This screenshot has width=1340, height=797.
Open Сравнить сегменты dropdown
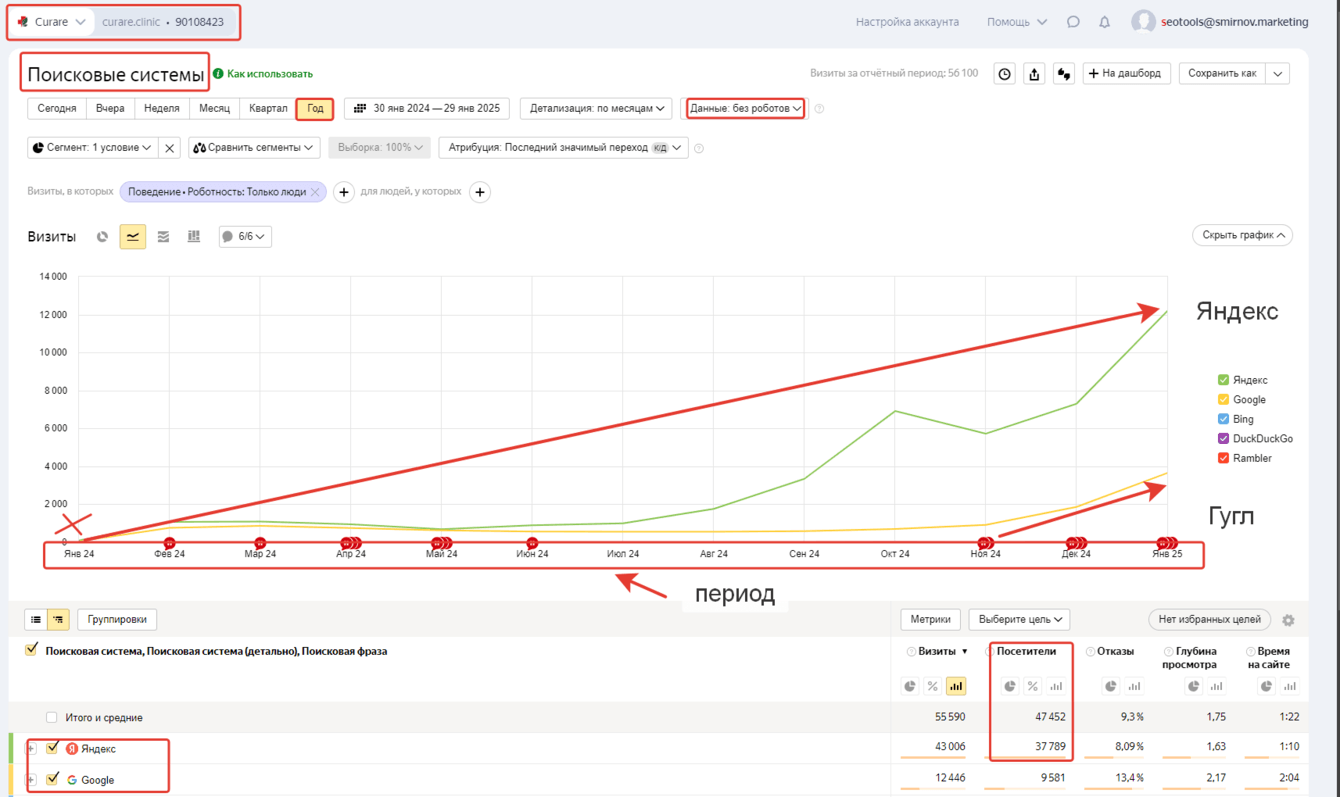tap(254, 148)
